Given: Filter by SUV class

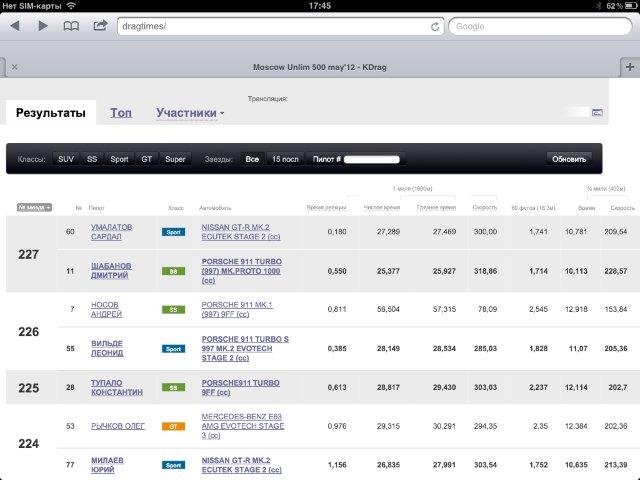Looking at the screenshot, I should click(x=66, y=159).
